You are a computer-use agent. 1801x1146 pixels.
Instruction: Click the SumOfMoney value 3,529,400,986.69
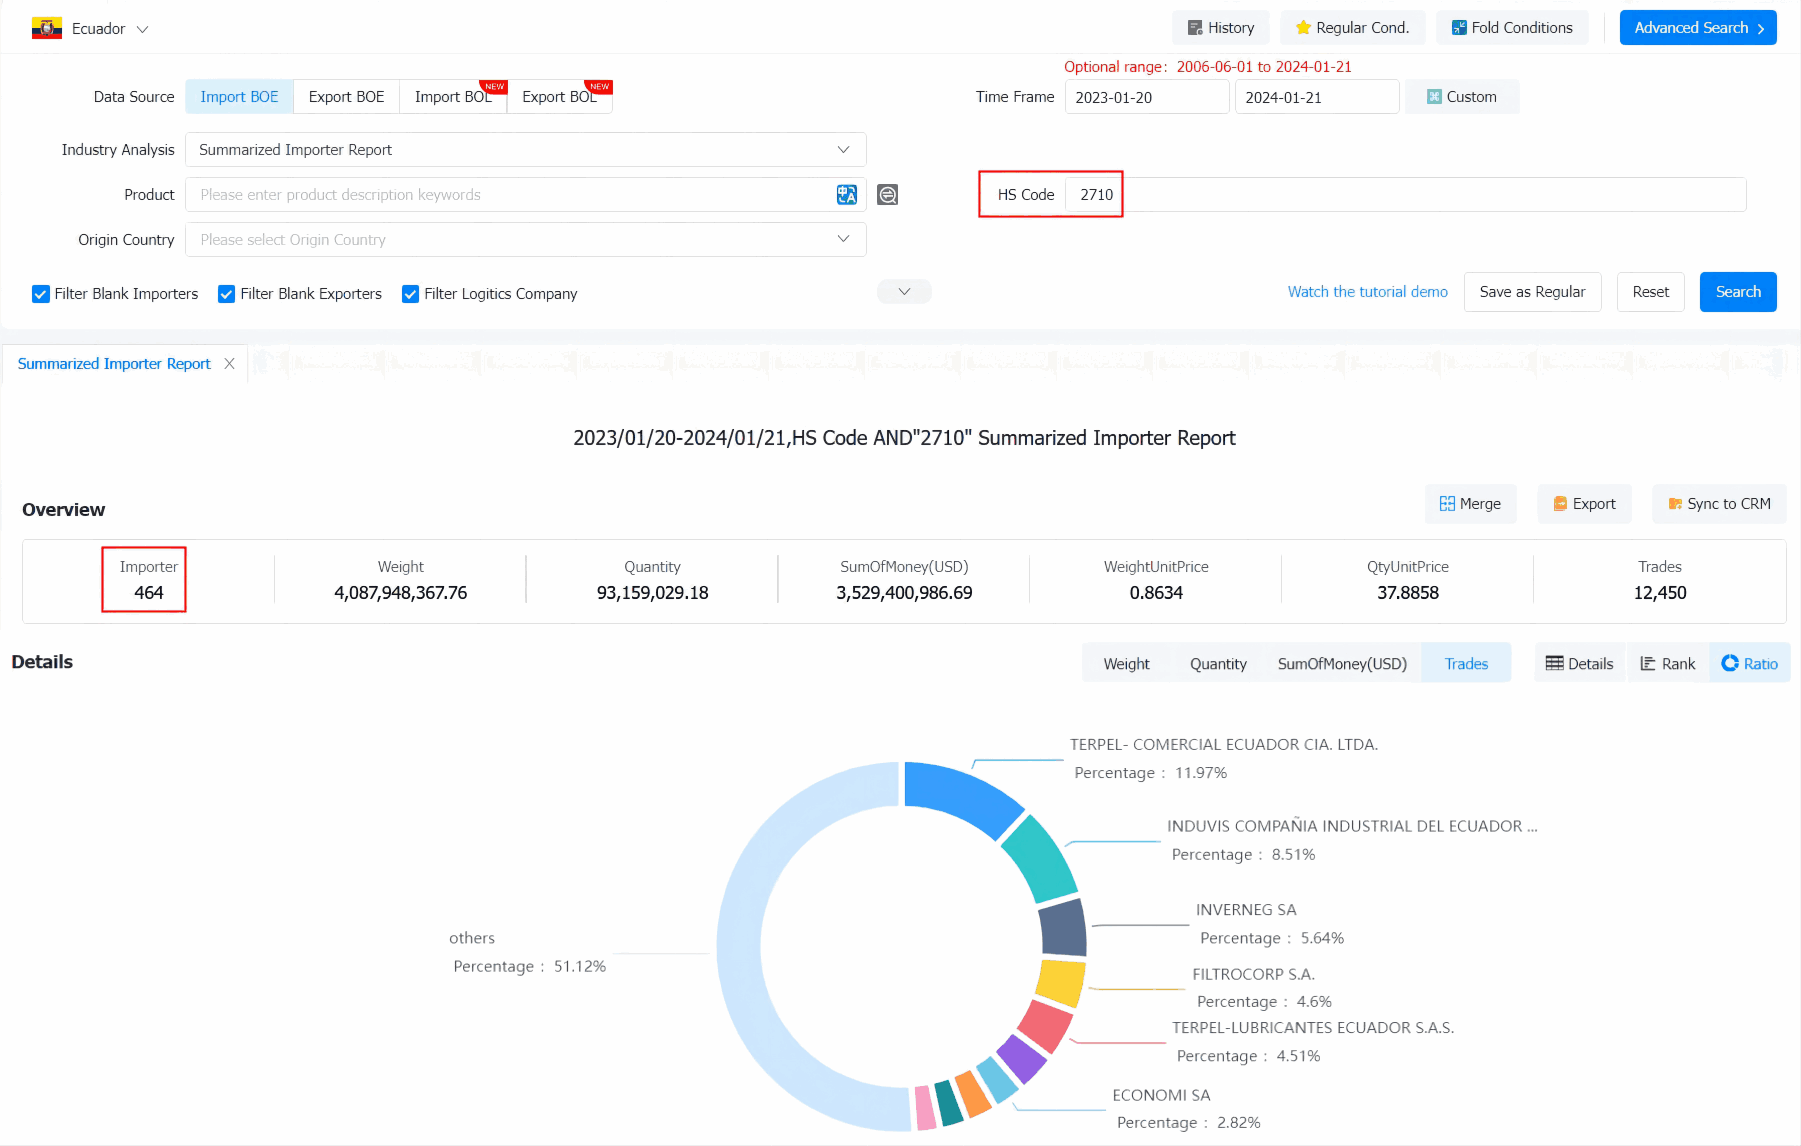tap(904, 593)
